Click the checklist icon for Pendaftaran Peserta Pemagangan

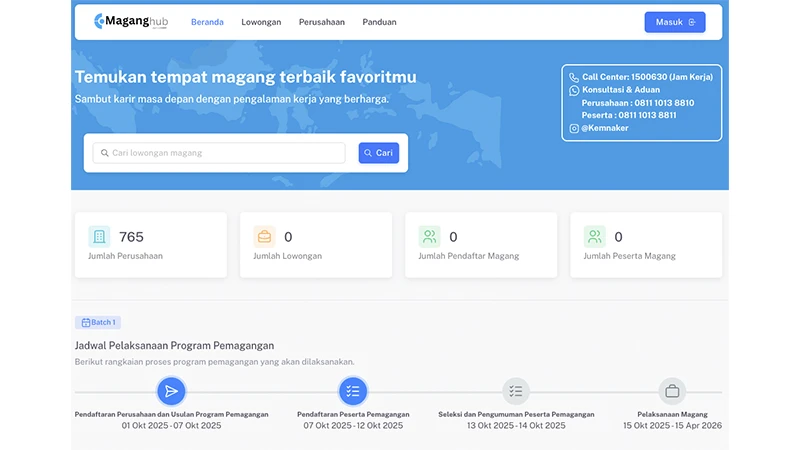[353, 391]
